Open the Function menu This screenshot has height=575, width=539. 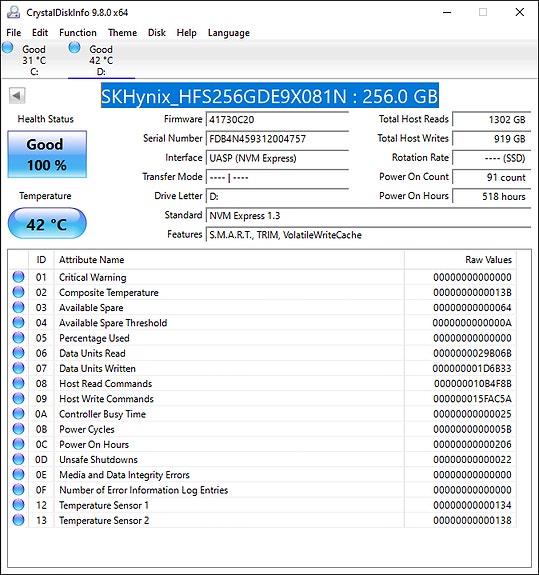78,33
